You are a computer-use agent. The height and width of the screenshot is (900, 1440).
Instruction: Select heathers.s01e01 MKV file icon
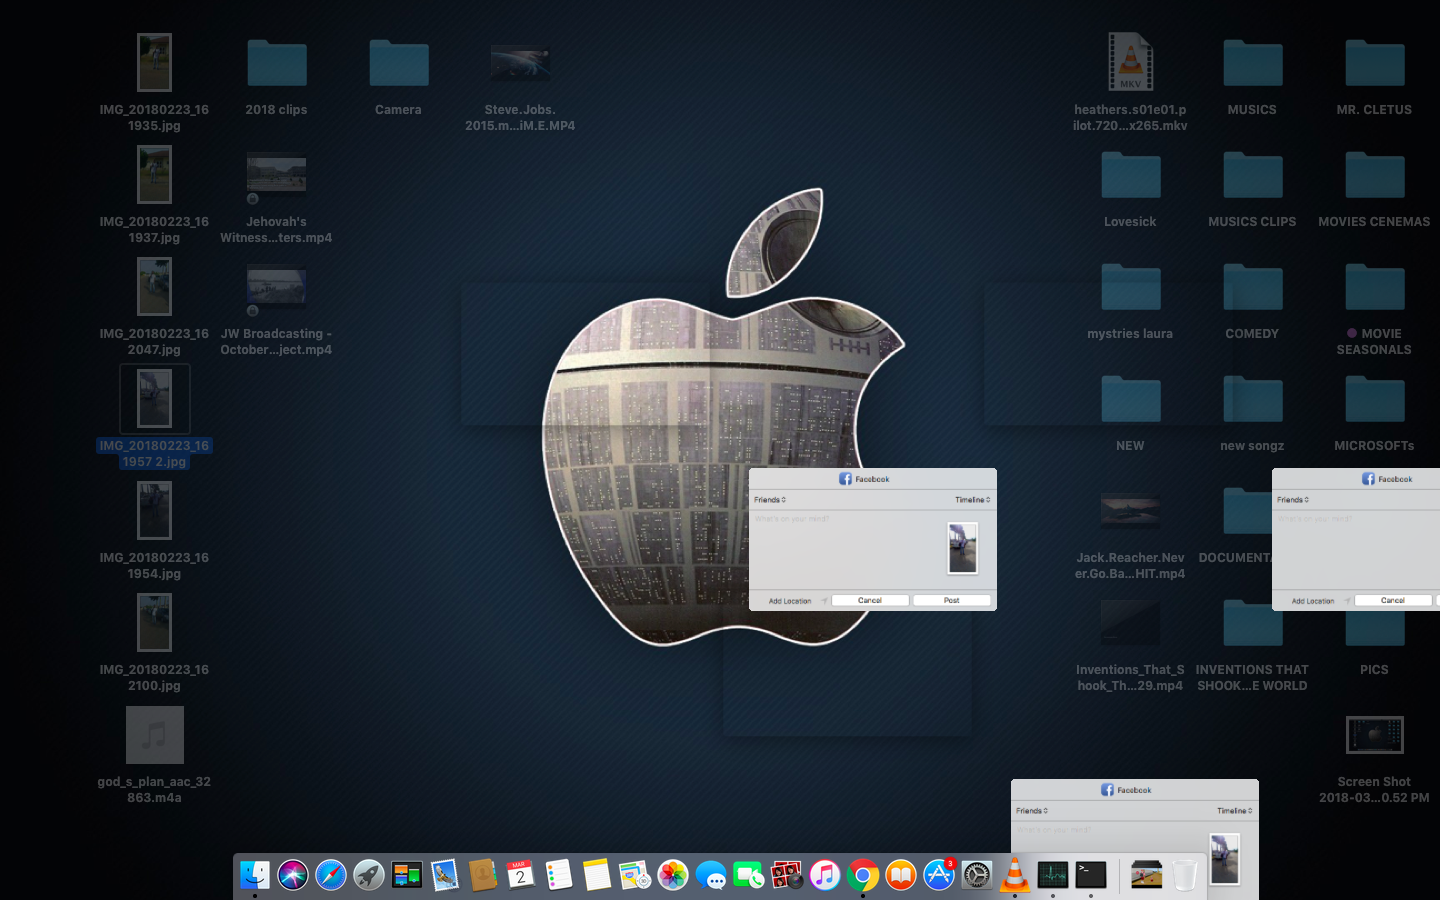[1131, 62]
